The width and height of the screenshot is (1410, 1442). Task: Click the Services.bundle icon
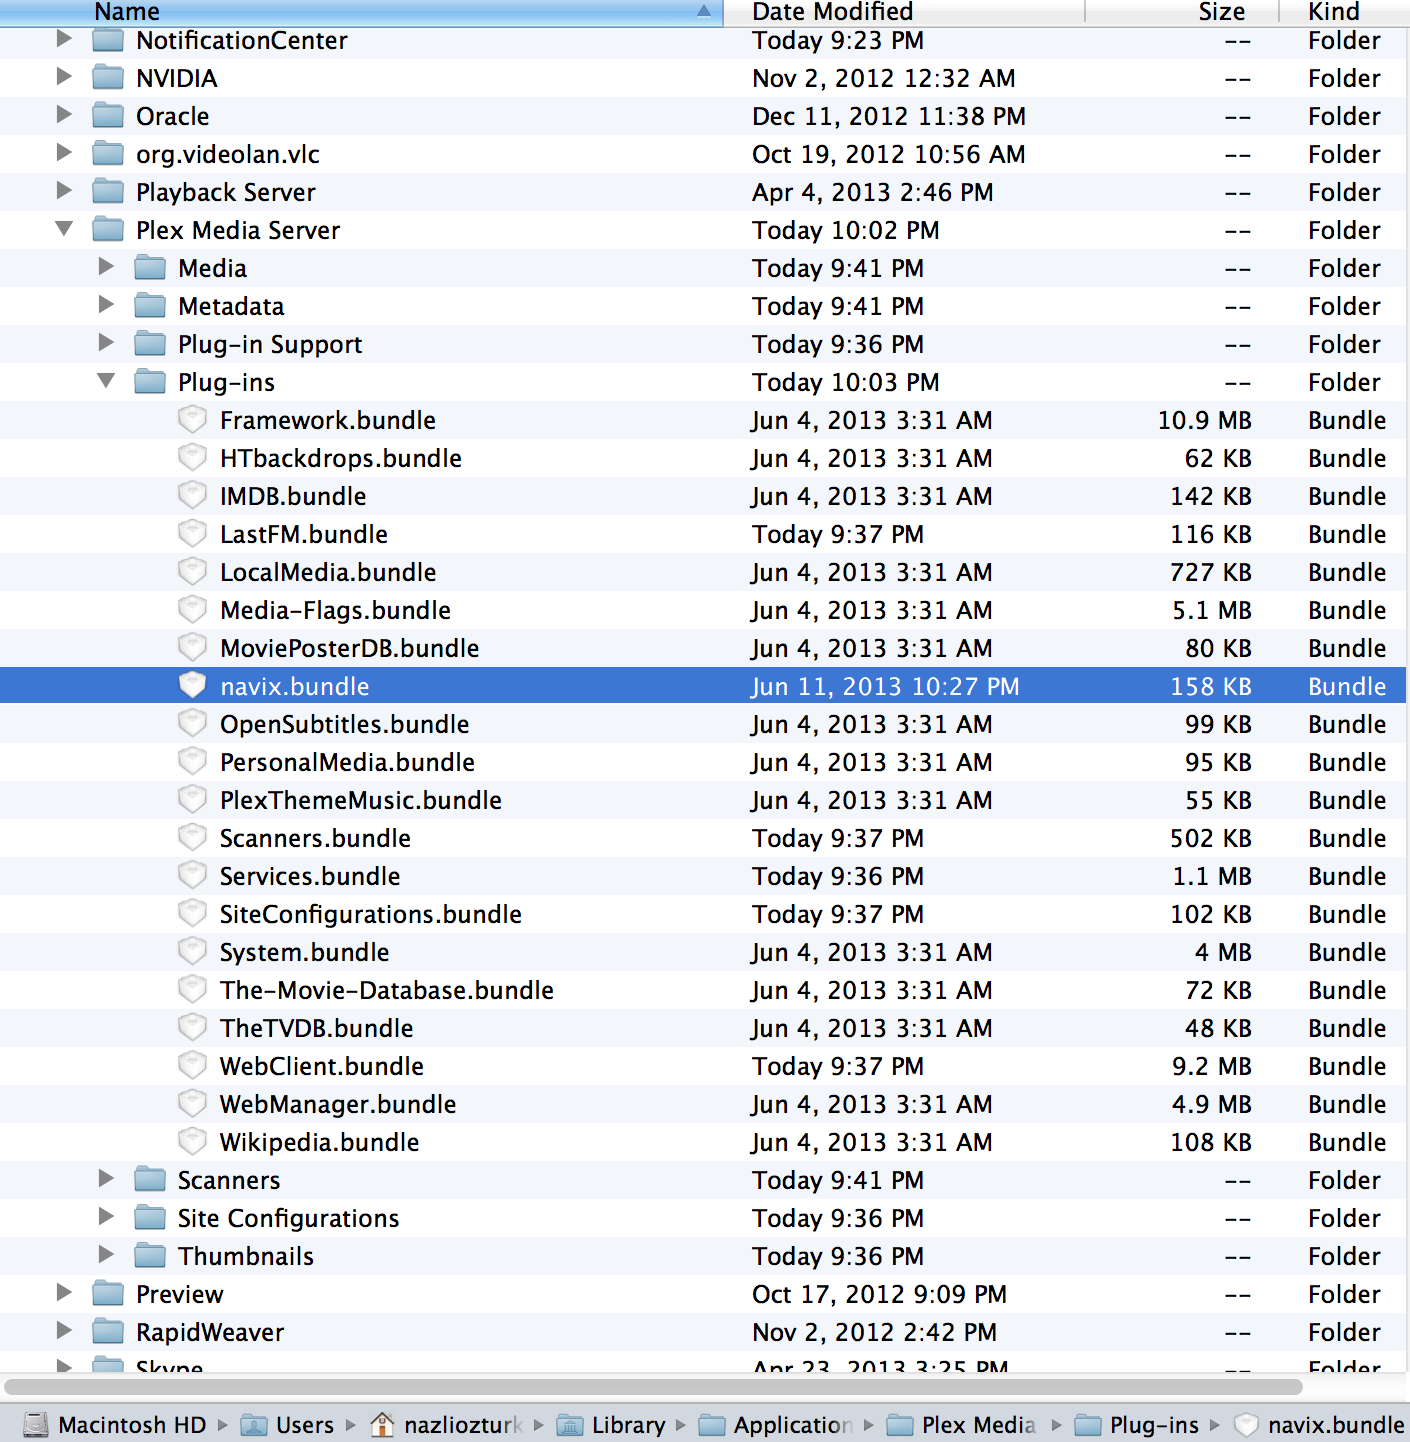click(192, 876)
